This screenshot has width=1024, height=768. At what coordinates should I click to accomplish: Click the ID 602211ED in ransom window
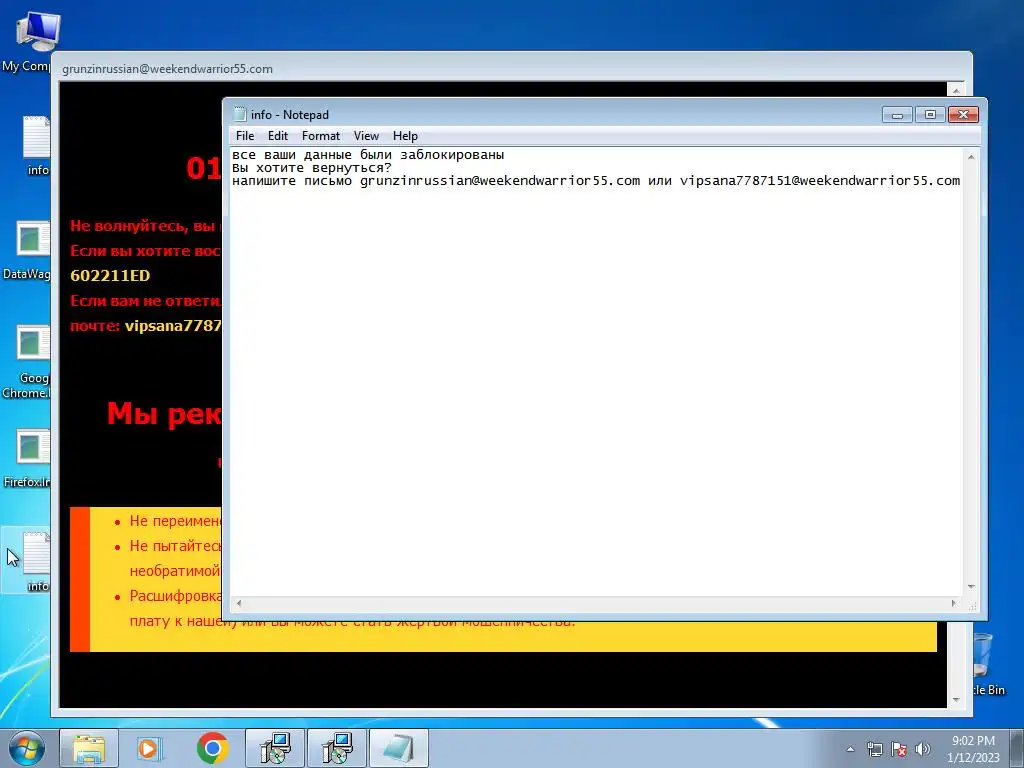(x=110, y=276)
